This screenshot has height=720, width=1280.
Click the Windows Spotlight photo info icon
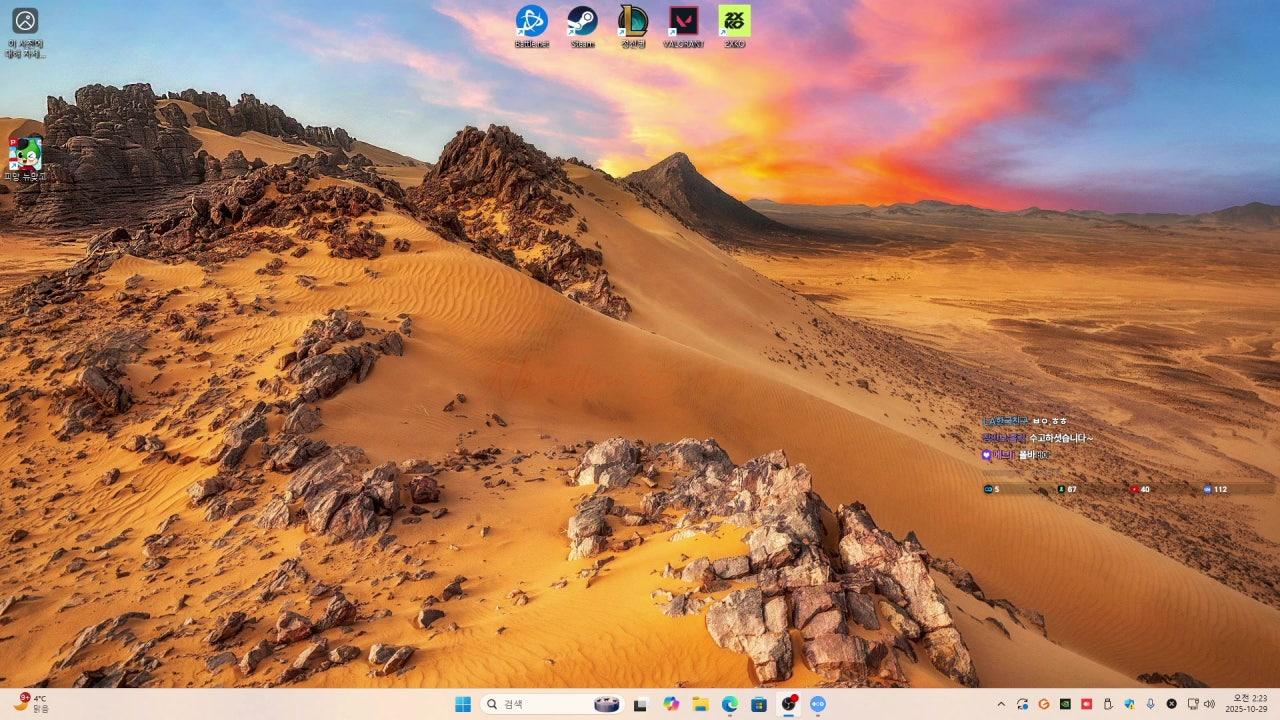[25, 22]
